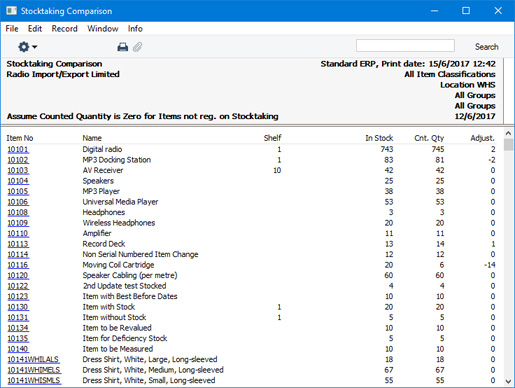Open item link 10135
Viewport: 515px width, 388px height.
click(18, 338)
